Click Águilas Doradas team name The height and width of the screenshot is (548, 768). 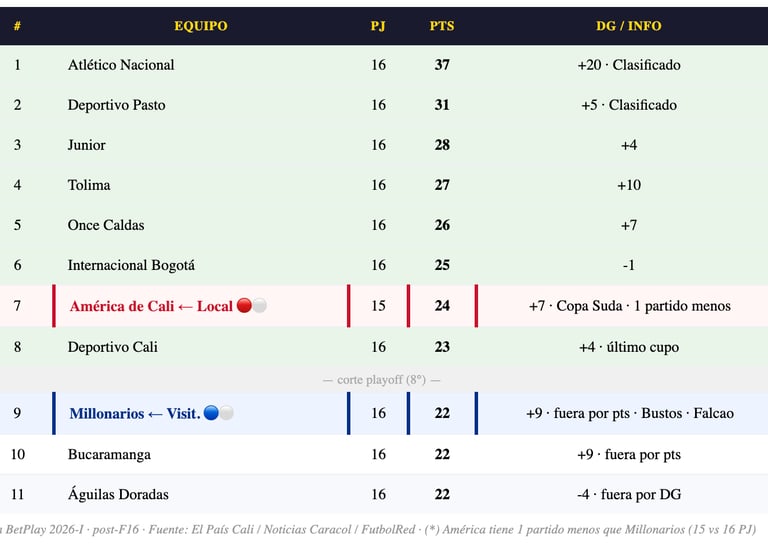pyautogui.click(x=117, y=494)
